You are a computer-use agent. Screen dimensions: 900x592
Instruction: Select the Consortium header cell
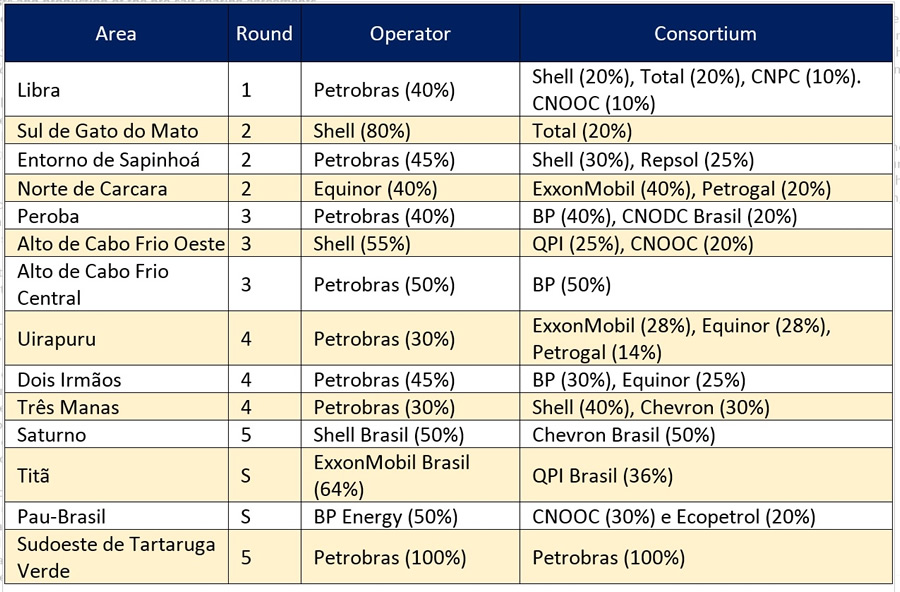coord(706,33)
